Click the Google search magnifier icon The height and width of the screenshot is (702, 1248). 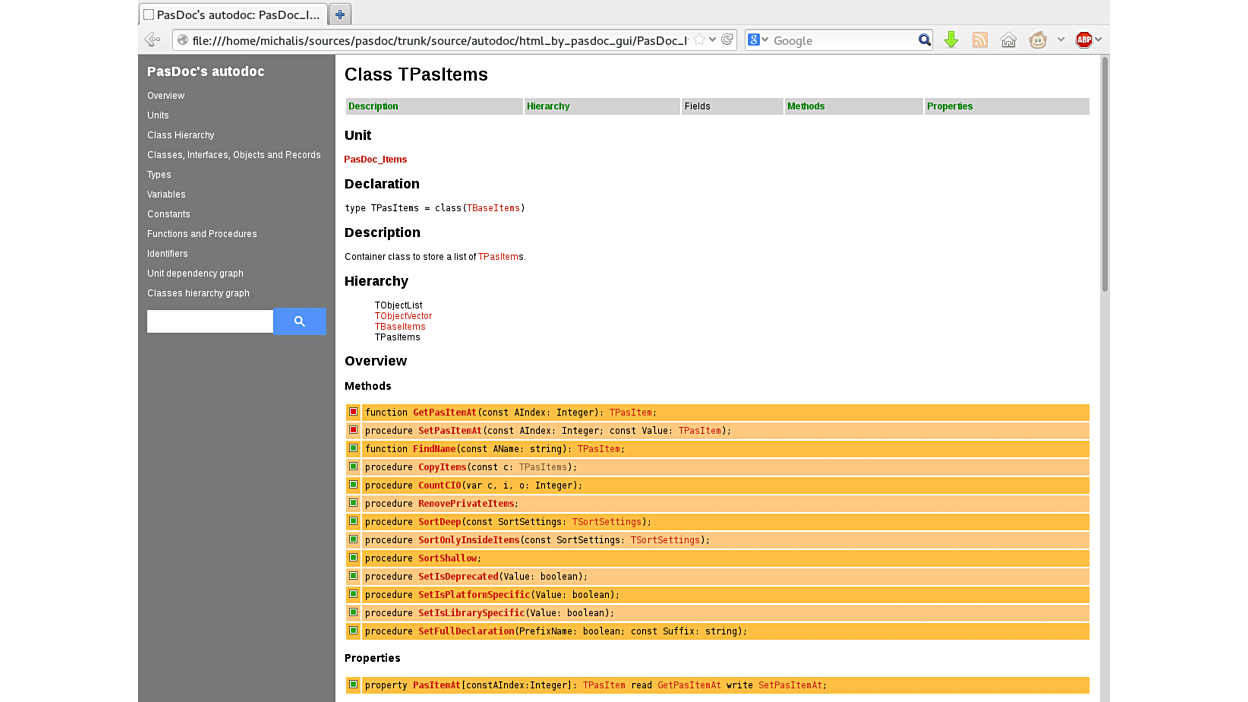[924, 40]
